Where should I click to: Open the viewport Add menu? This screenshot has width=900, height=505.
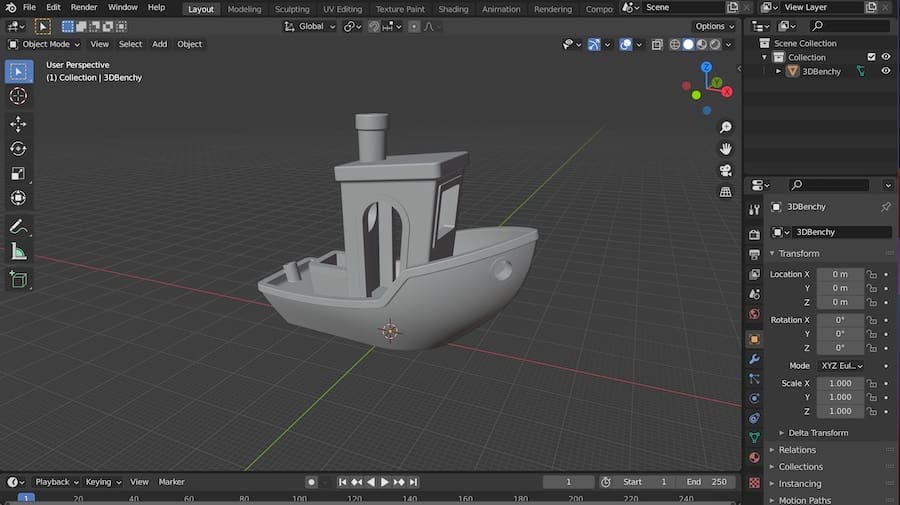pyautogui.click(x=160, y=44)
